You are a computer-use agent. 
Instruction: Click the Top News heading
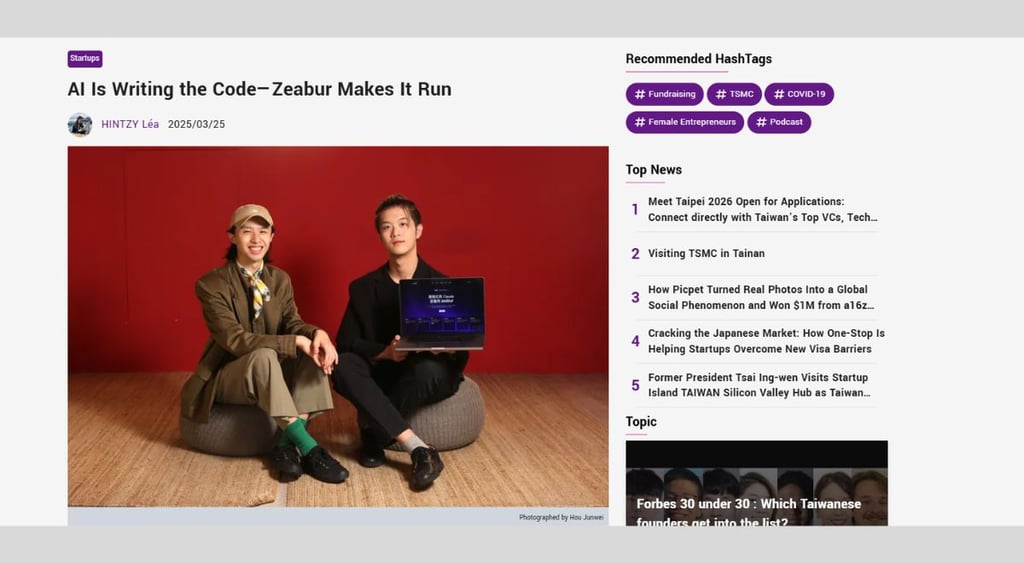coord(654,170)
